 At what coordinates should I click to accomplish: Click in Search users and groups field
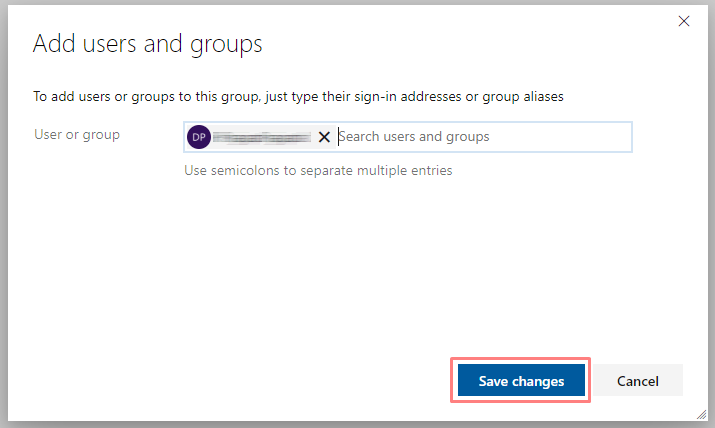pyautogui.click(x=480, y=137)
